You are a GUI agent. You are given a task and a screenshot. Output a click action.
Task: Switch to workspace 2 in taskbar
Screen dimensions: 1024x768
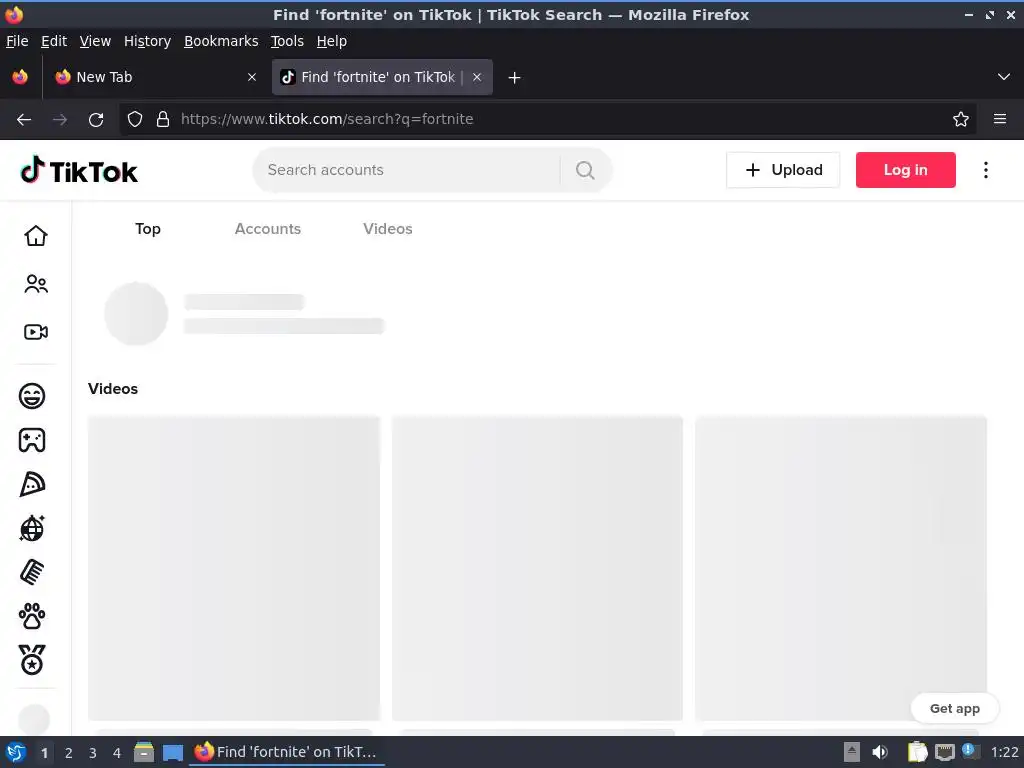(x=69, y=753)
